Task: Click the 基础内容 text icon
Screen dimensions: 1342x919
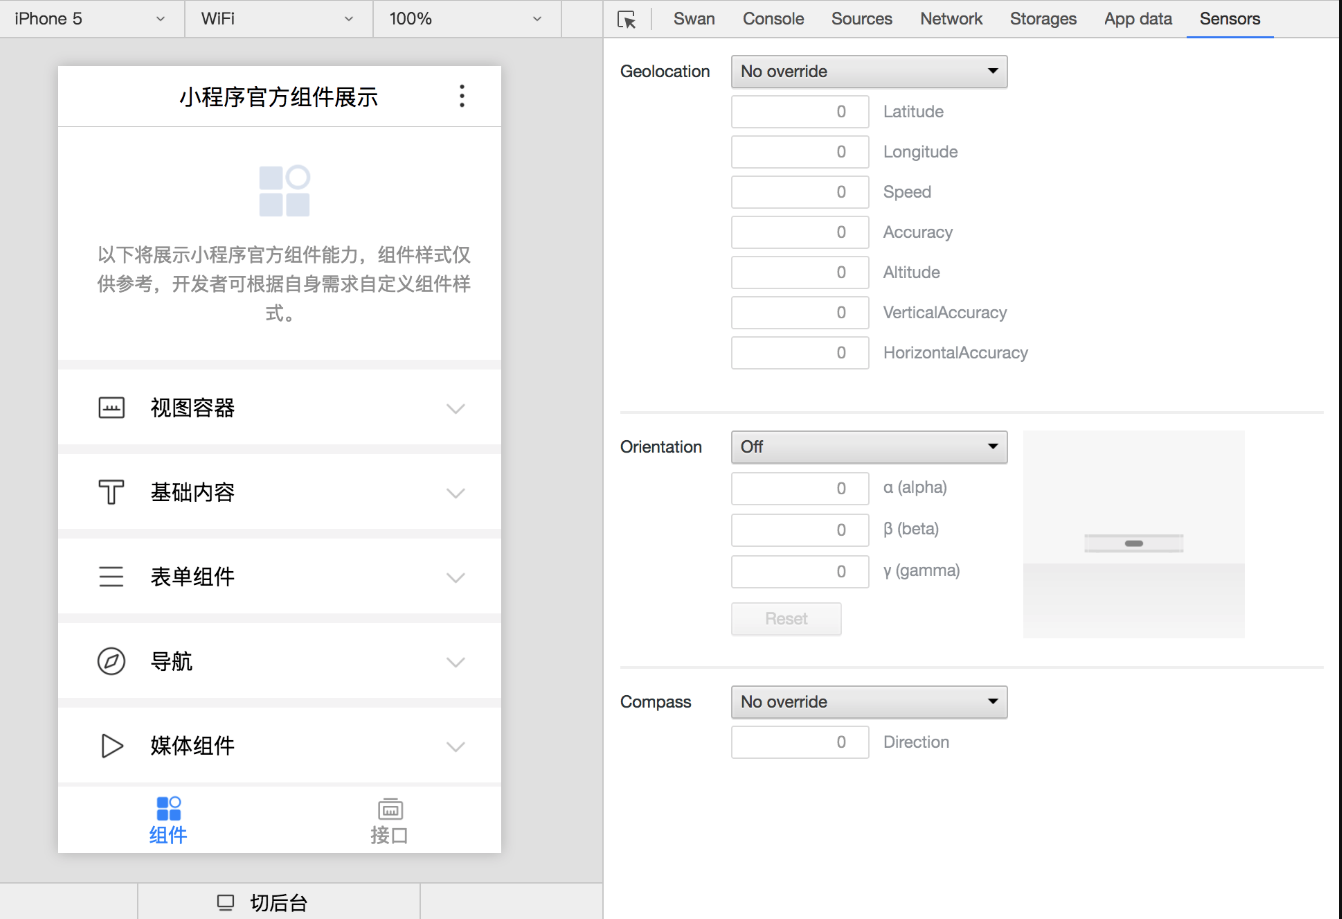Action: (111, 492)
